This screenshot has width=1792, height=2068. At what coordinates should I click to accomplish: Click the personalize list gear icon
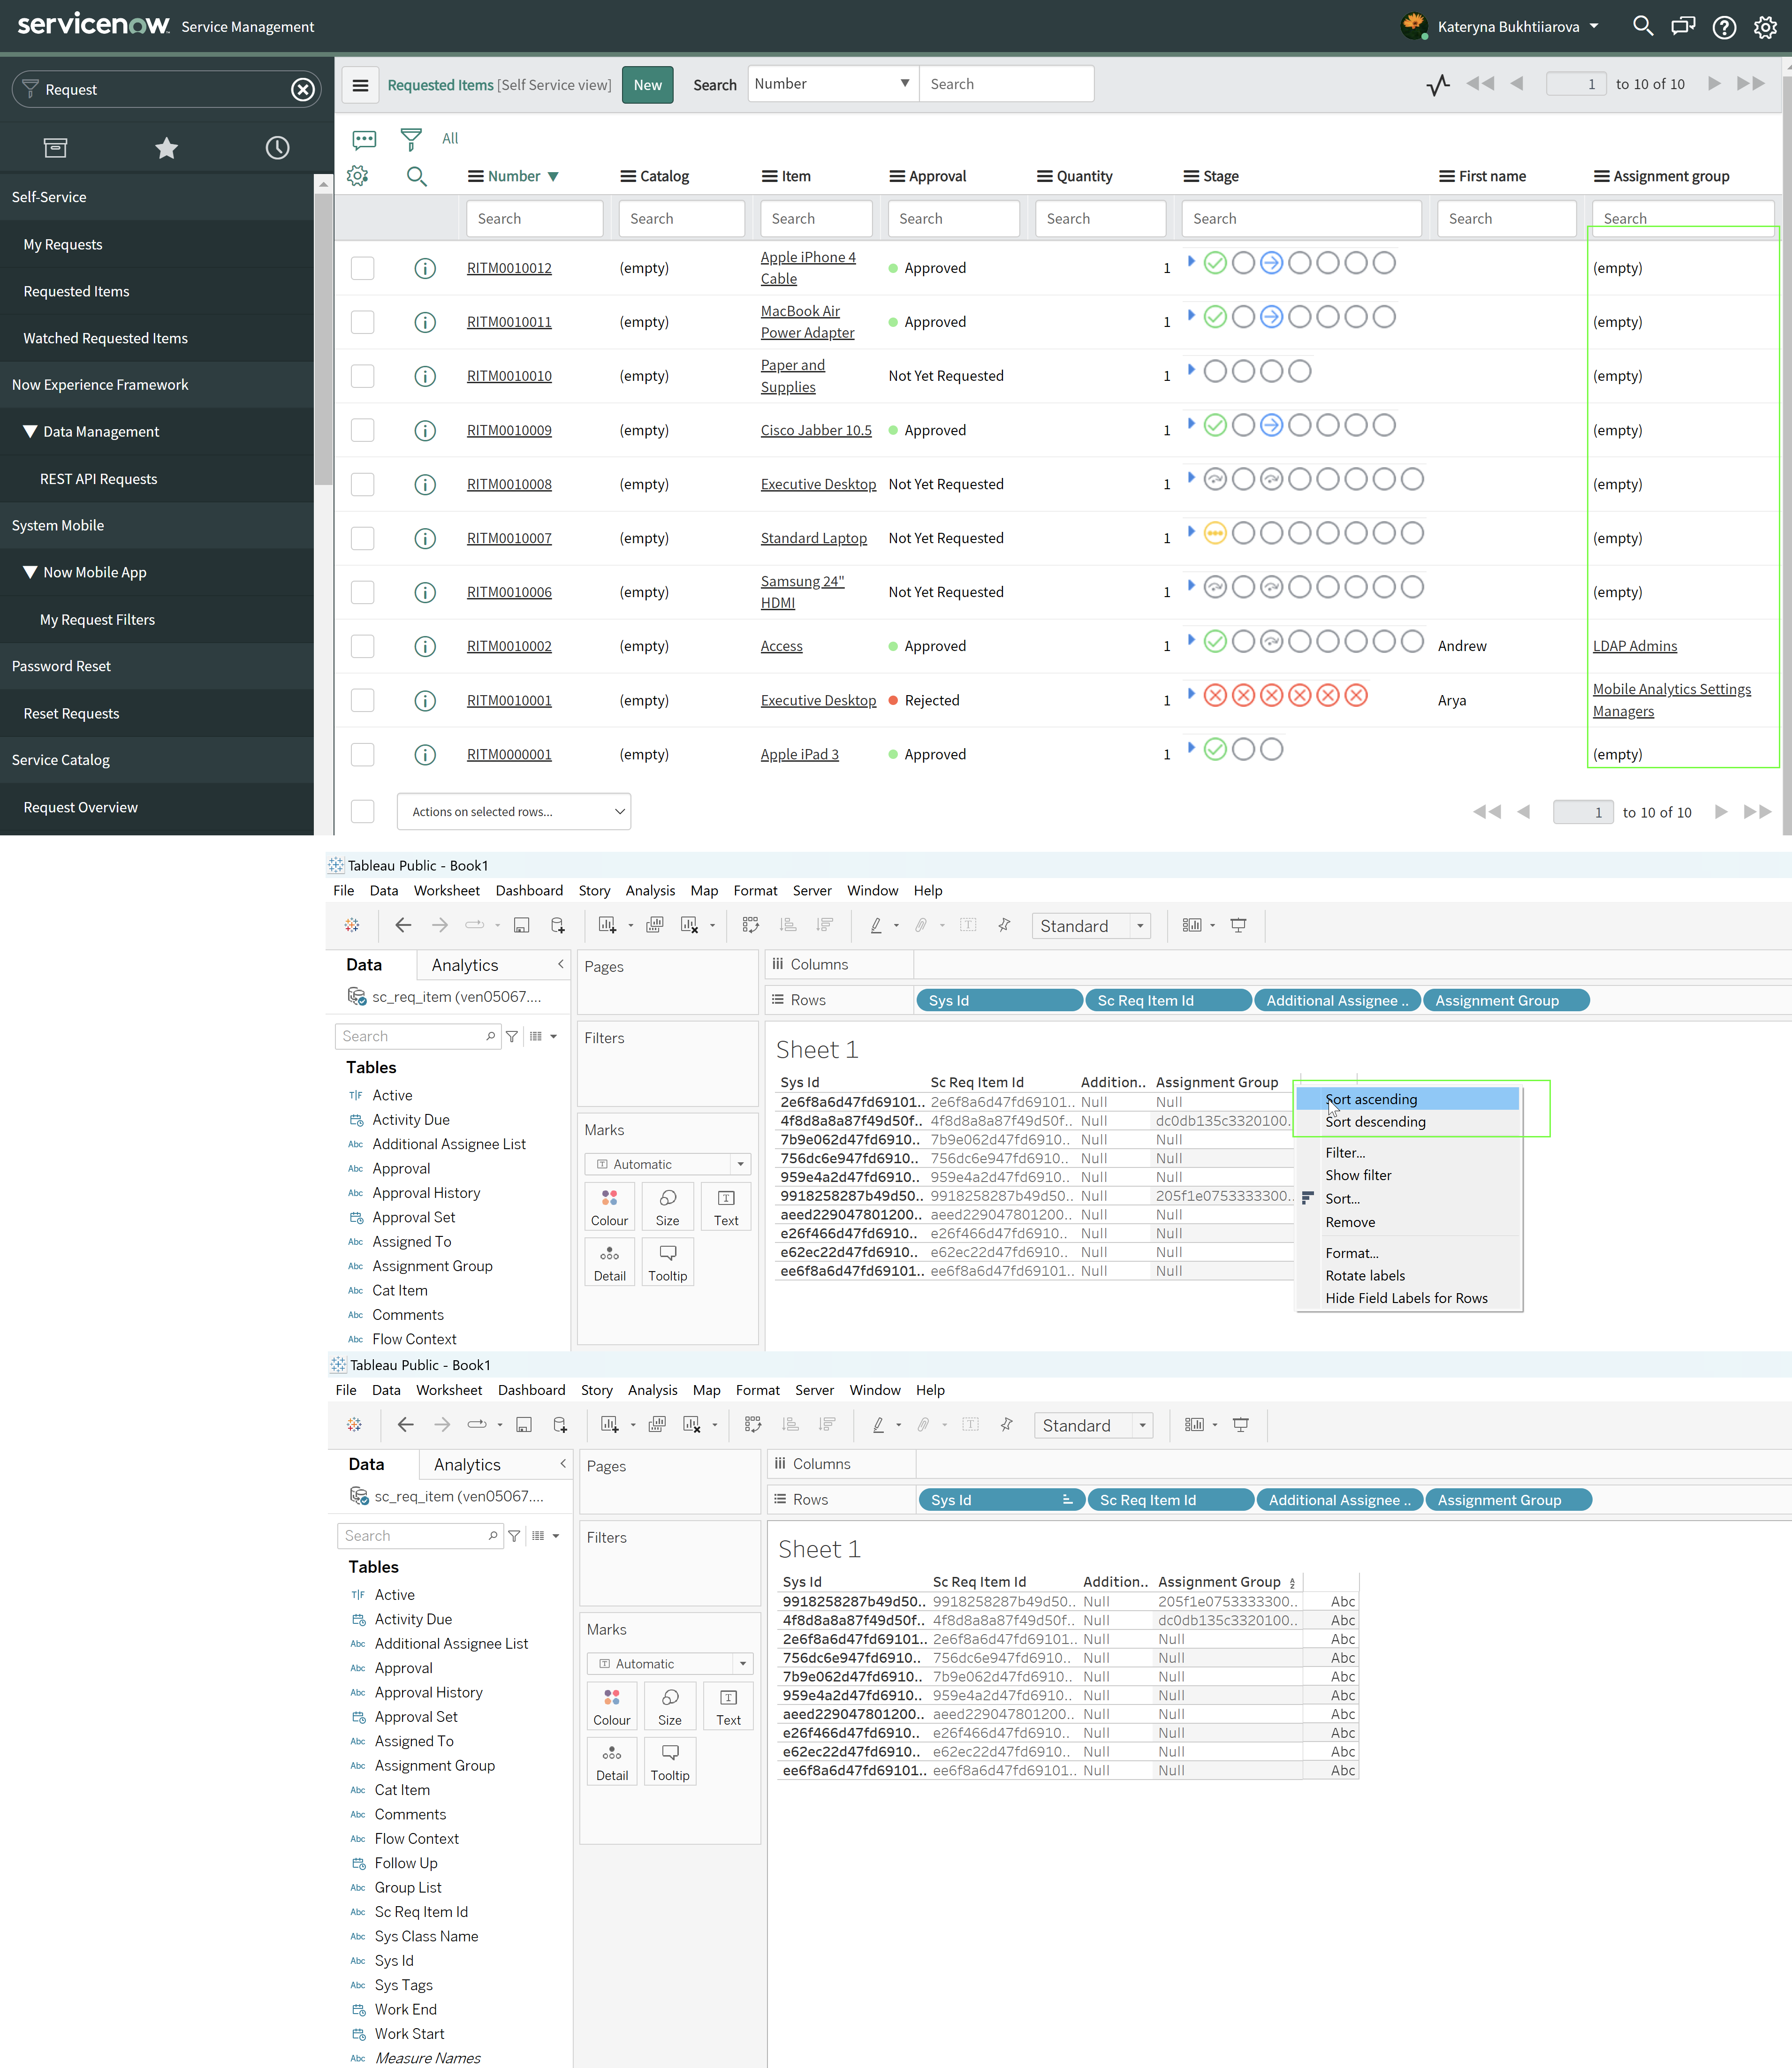[x=357, y=176]
